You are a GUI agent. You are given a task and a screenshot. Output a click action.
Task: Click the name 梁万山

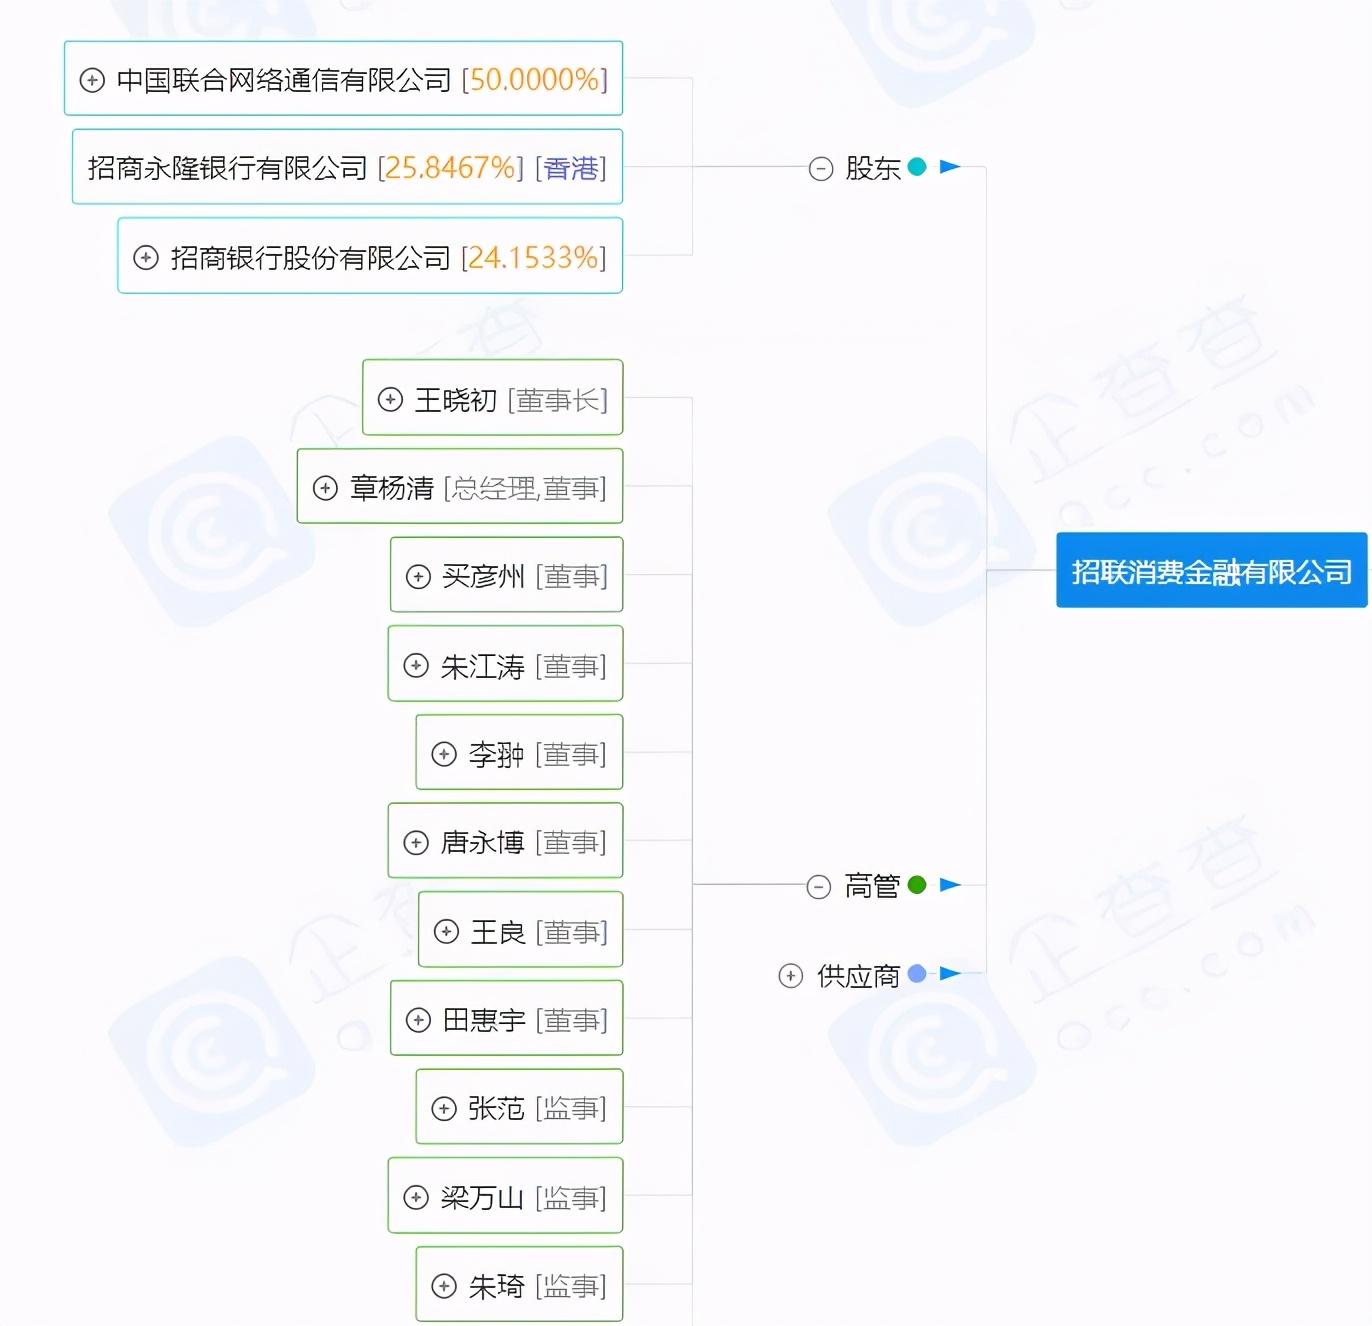click(x=483, y=1197)
